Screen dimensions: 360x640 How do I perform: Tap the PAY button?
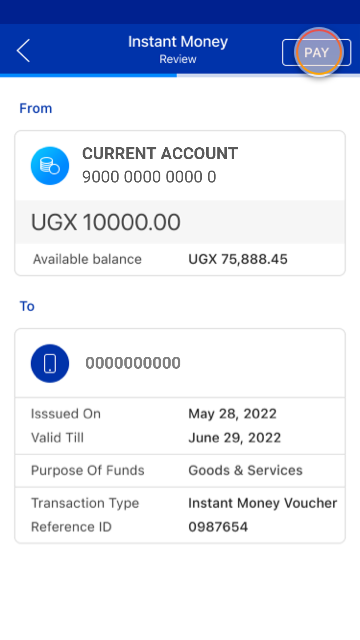pyautogui.click(x=316, y=52)
